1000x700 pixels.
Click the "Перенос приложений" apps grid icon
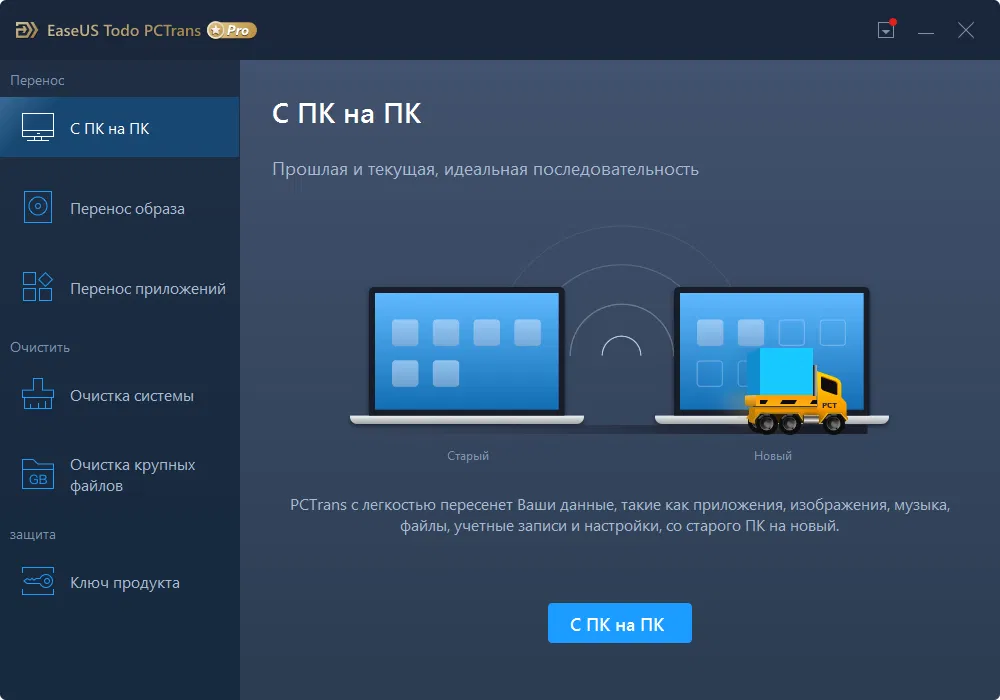pyautogui.click(x=37, y=286)
